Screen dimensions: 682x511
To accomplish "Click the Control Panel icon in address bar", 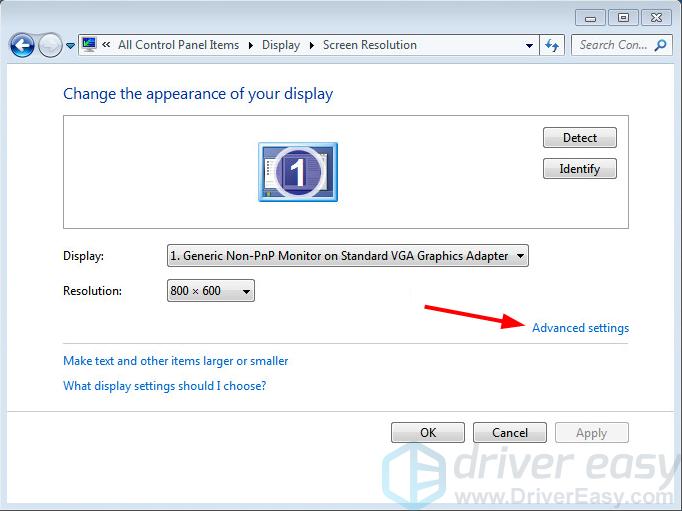I will click(89, 45).
